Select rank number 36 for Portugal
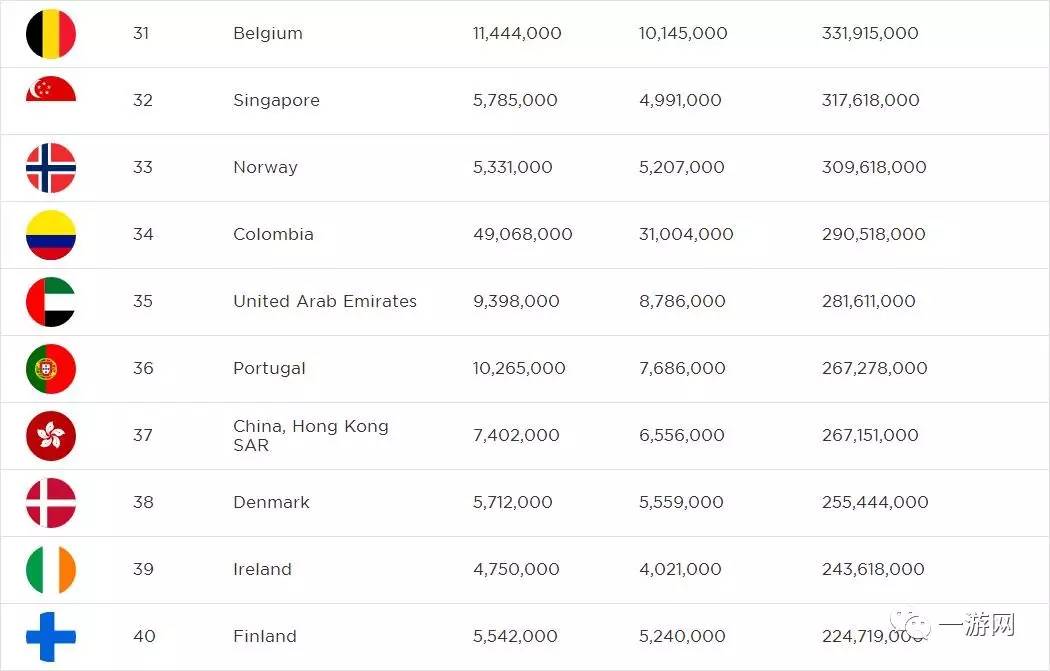Image resolution: width=1050 pixels, height=671 pixels. tap(143, 369)
